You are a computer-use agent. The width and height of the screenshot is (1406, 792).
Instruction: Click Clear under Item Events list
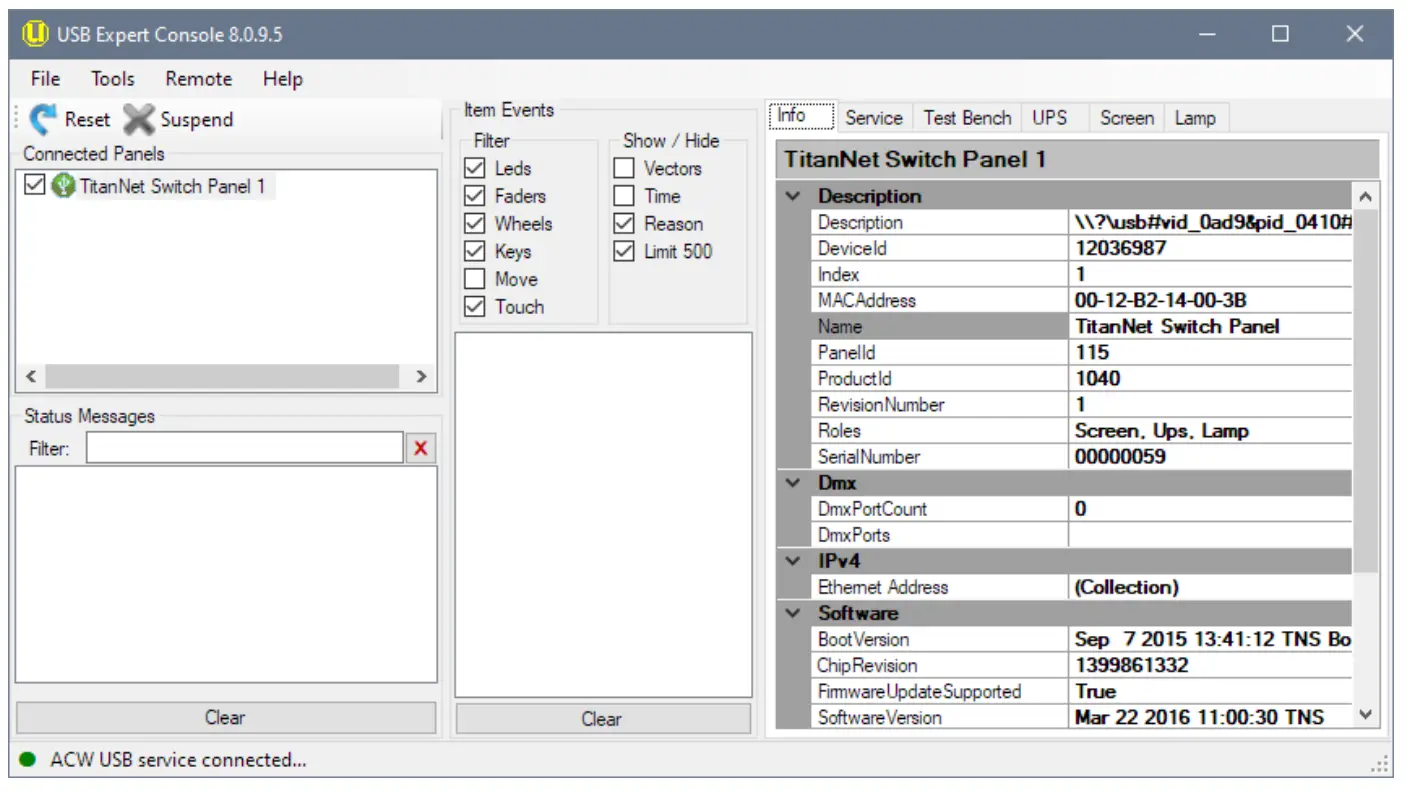click(x=602, y=719)
